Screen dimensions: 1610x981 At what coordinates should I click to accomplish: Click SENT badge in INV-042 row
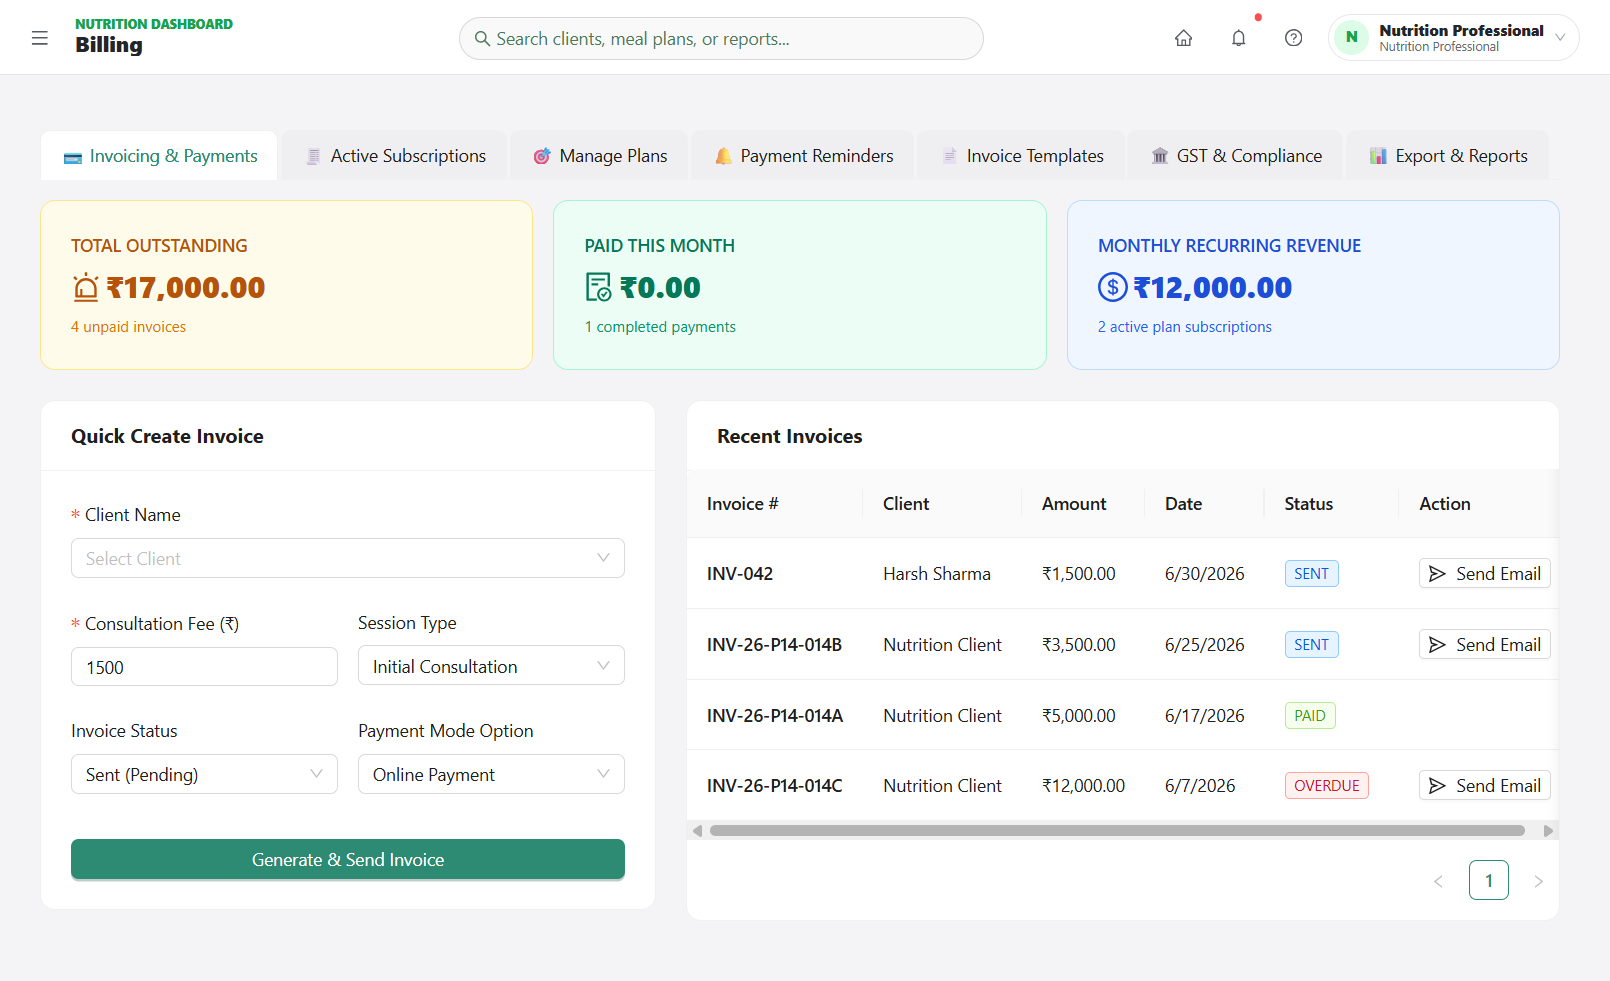(1312, 574)
